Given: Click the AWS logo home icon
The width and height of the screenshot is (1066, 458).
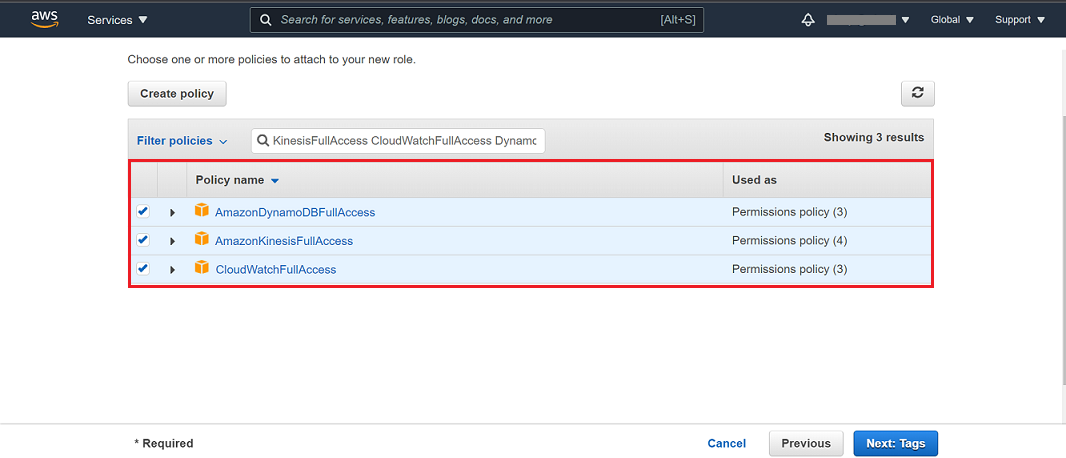Looking at the screenshot, I should coord(45,20).
